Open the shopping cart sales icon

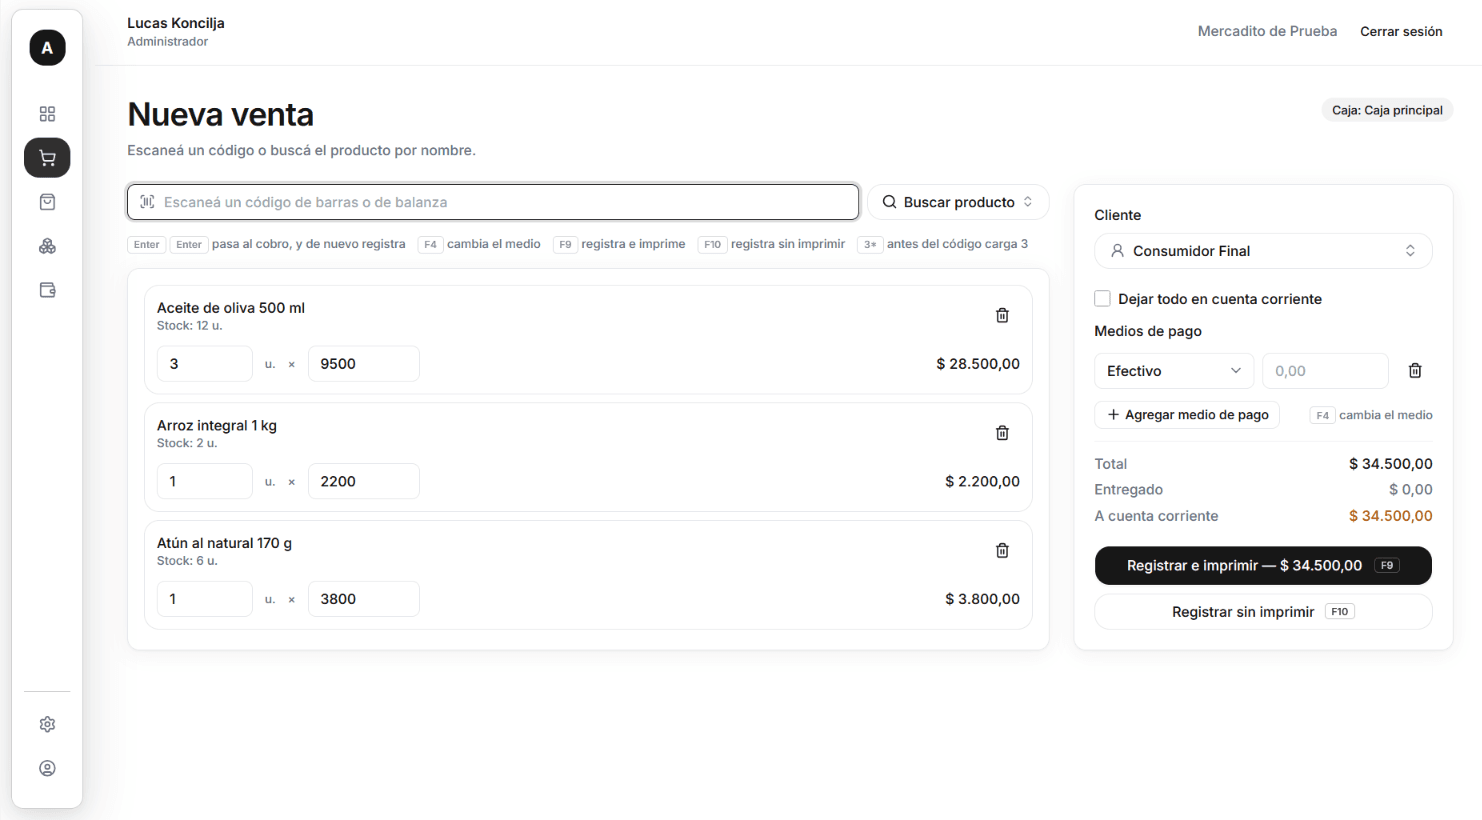(47, 158)
